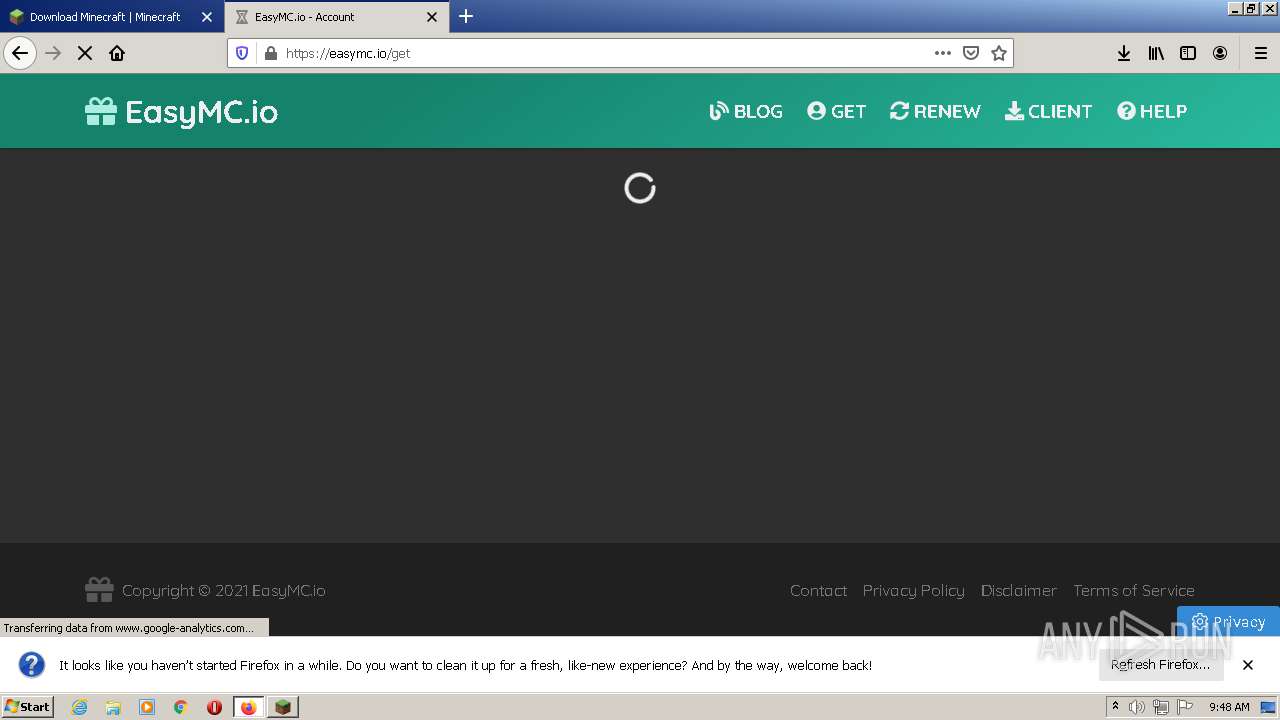Open the media player taskbar icon
This screenshot has height=720, width=1280.
coord(147,707)
